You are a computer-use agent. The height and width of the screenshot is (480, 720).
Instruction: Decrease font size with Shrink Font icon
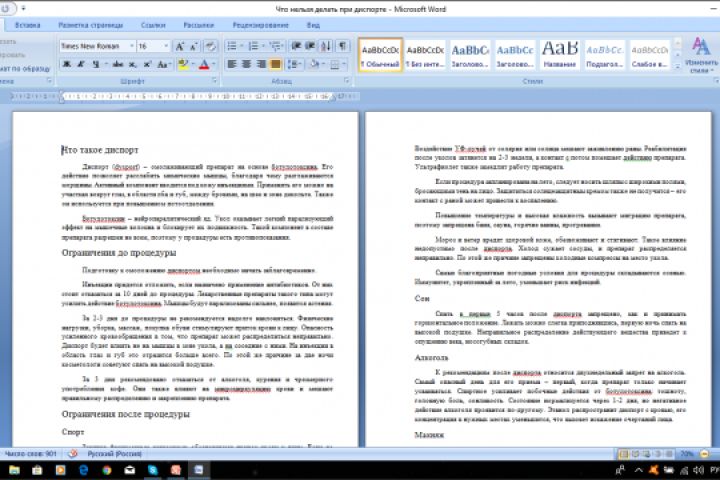194,46
